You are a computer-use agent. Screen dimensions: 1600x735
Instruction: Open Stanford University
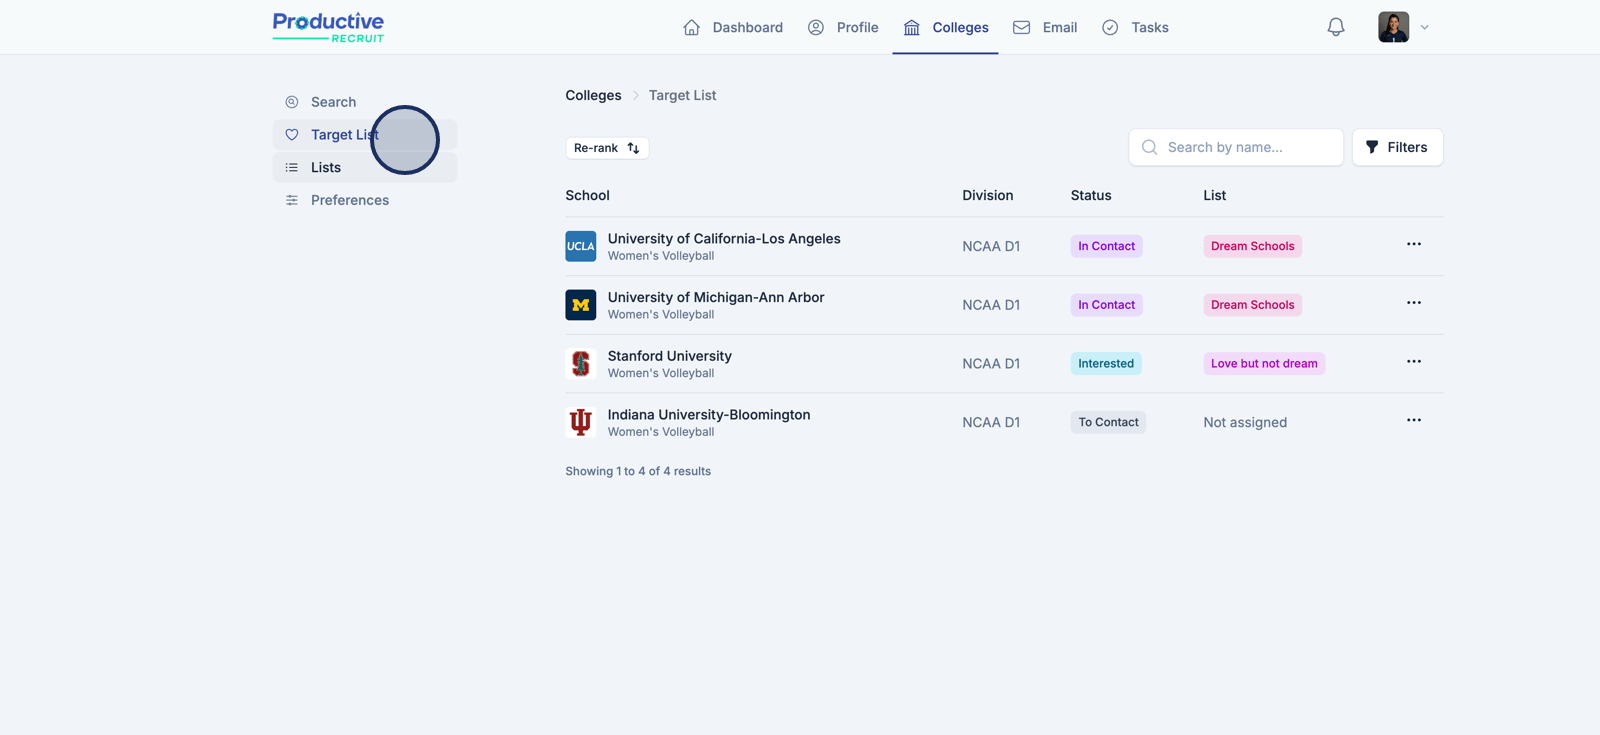[670, 356]
